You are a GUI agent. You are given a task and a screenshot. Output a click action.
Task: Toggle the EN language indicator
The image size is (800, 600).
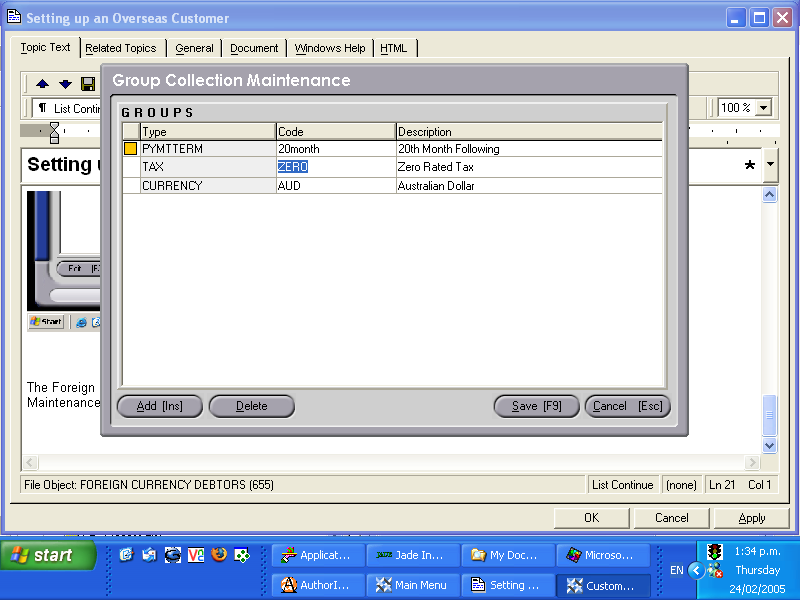pos(676,569)
